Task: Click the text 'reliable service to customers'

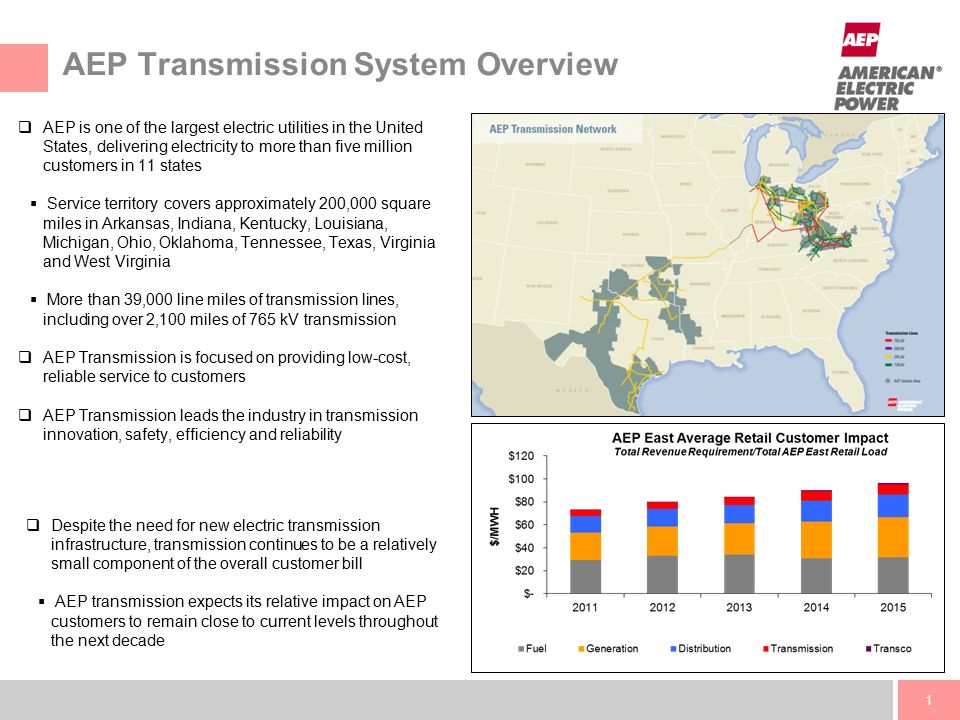Action: (x=144, y=377)
